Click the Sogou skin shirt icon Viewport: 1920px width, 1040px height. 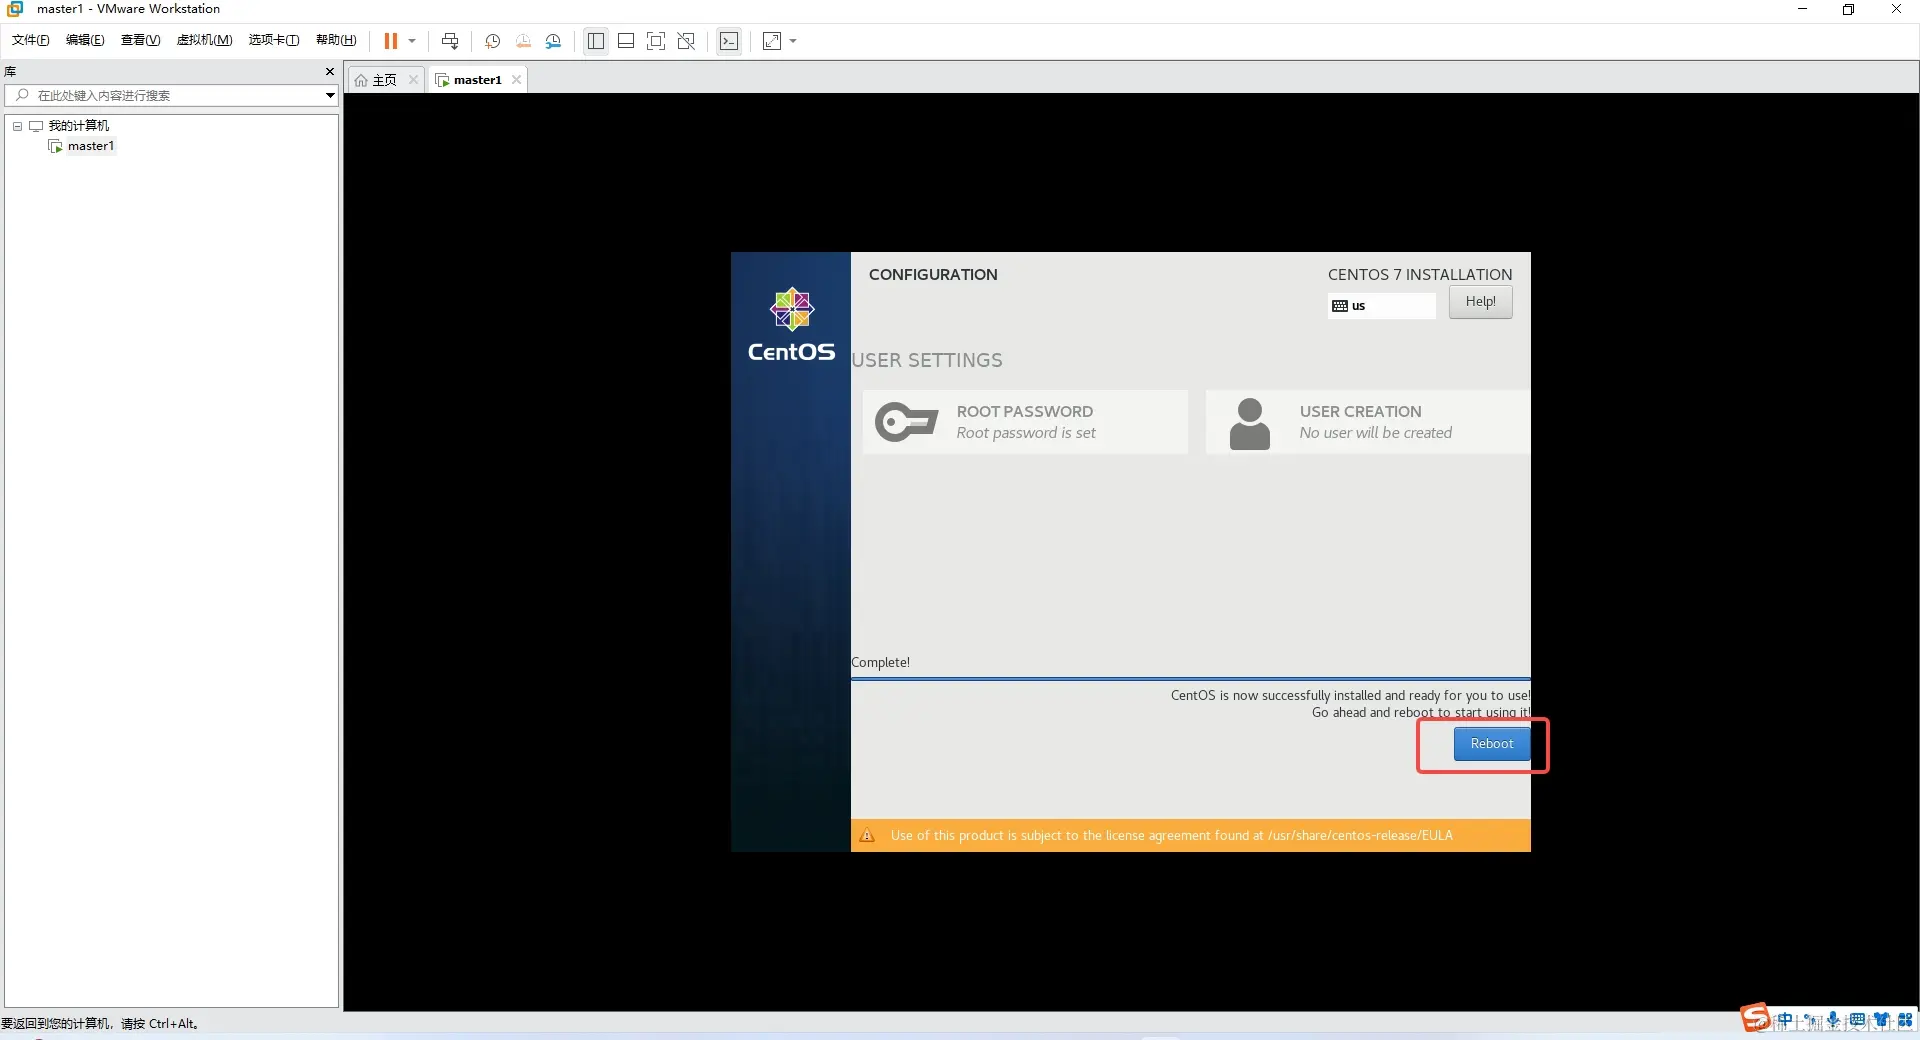1882,1021
